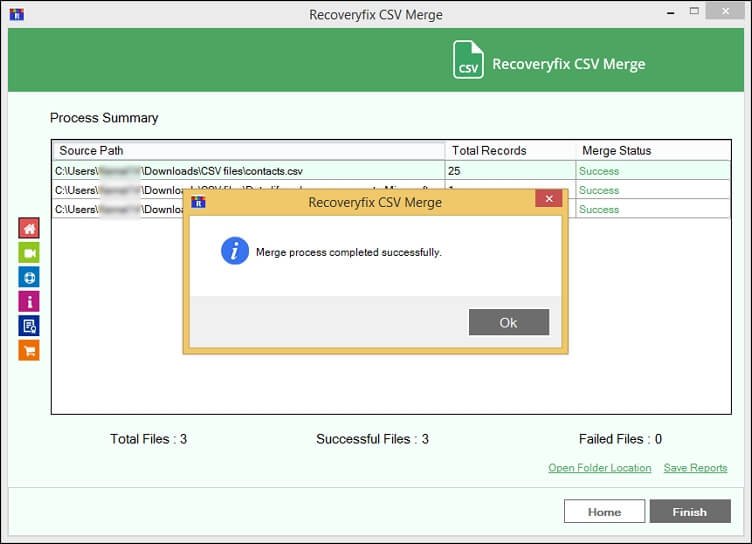Click the Failed Files : 0 label

click(620, 439)
